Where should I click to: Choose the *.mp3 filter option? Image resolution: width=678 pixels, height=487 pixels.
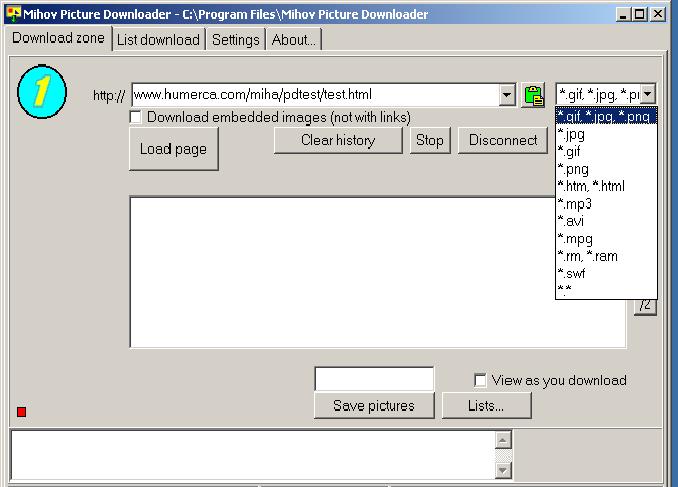click(606, 204)
